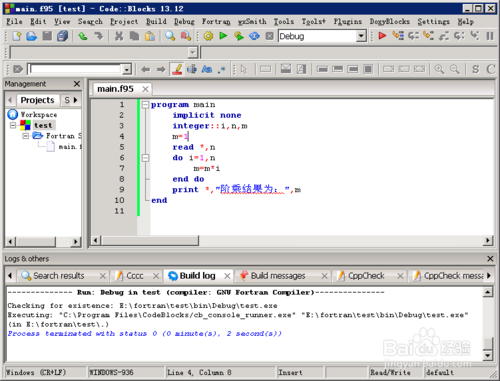This screenshot has height=381, width=500.
Task: Open the Plugins menu
Action: tap(348, 22)
